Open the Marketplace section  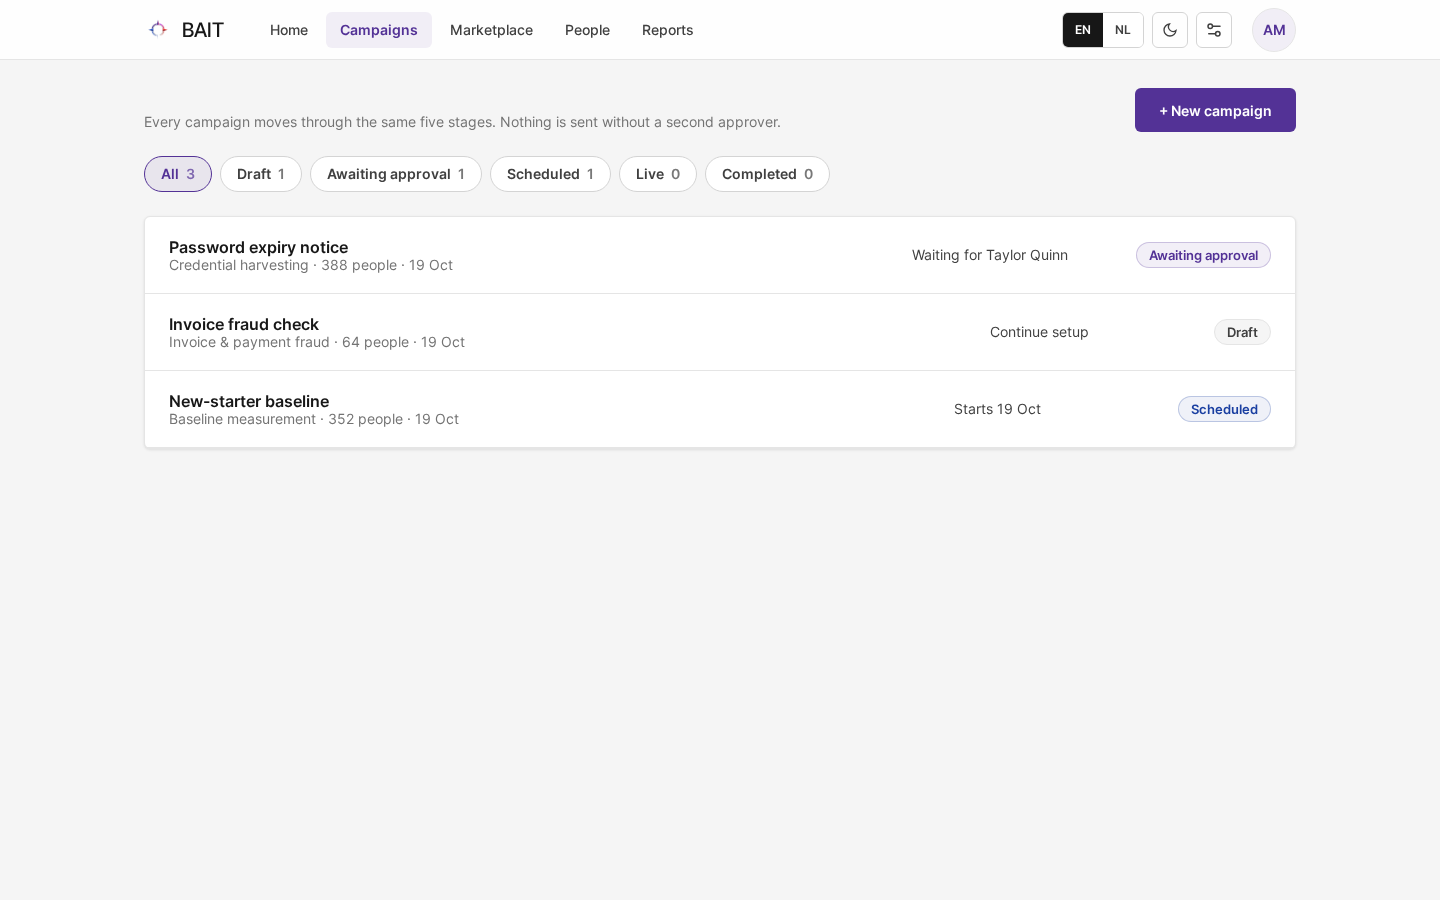click(x=491, y=30)
